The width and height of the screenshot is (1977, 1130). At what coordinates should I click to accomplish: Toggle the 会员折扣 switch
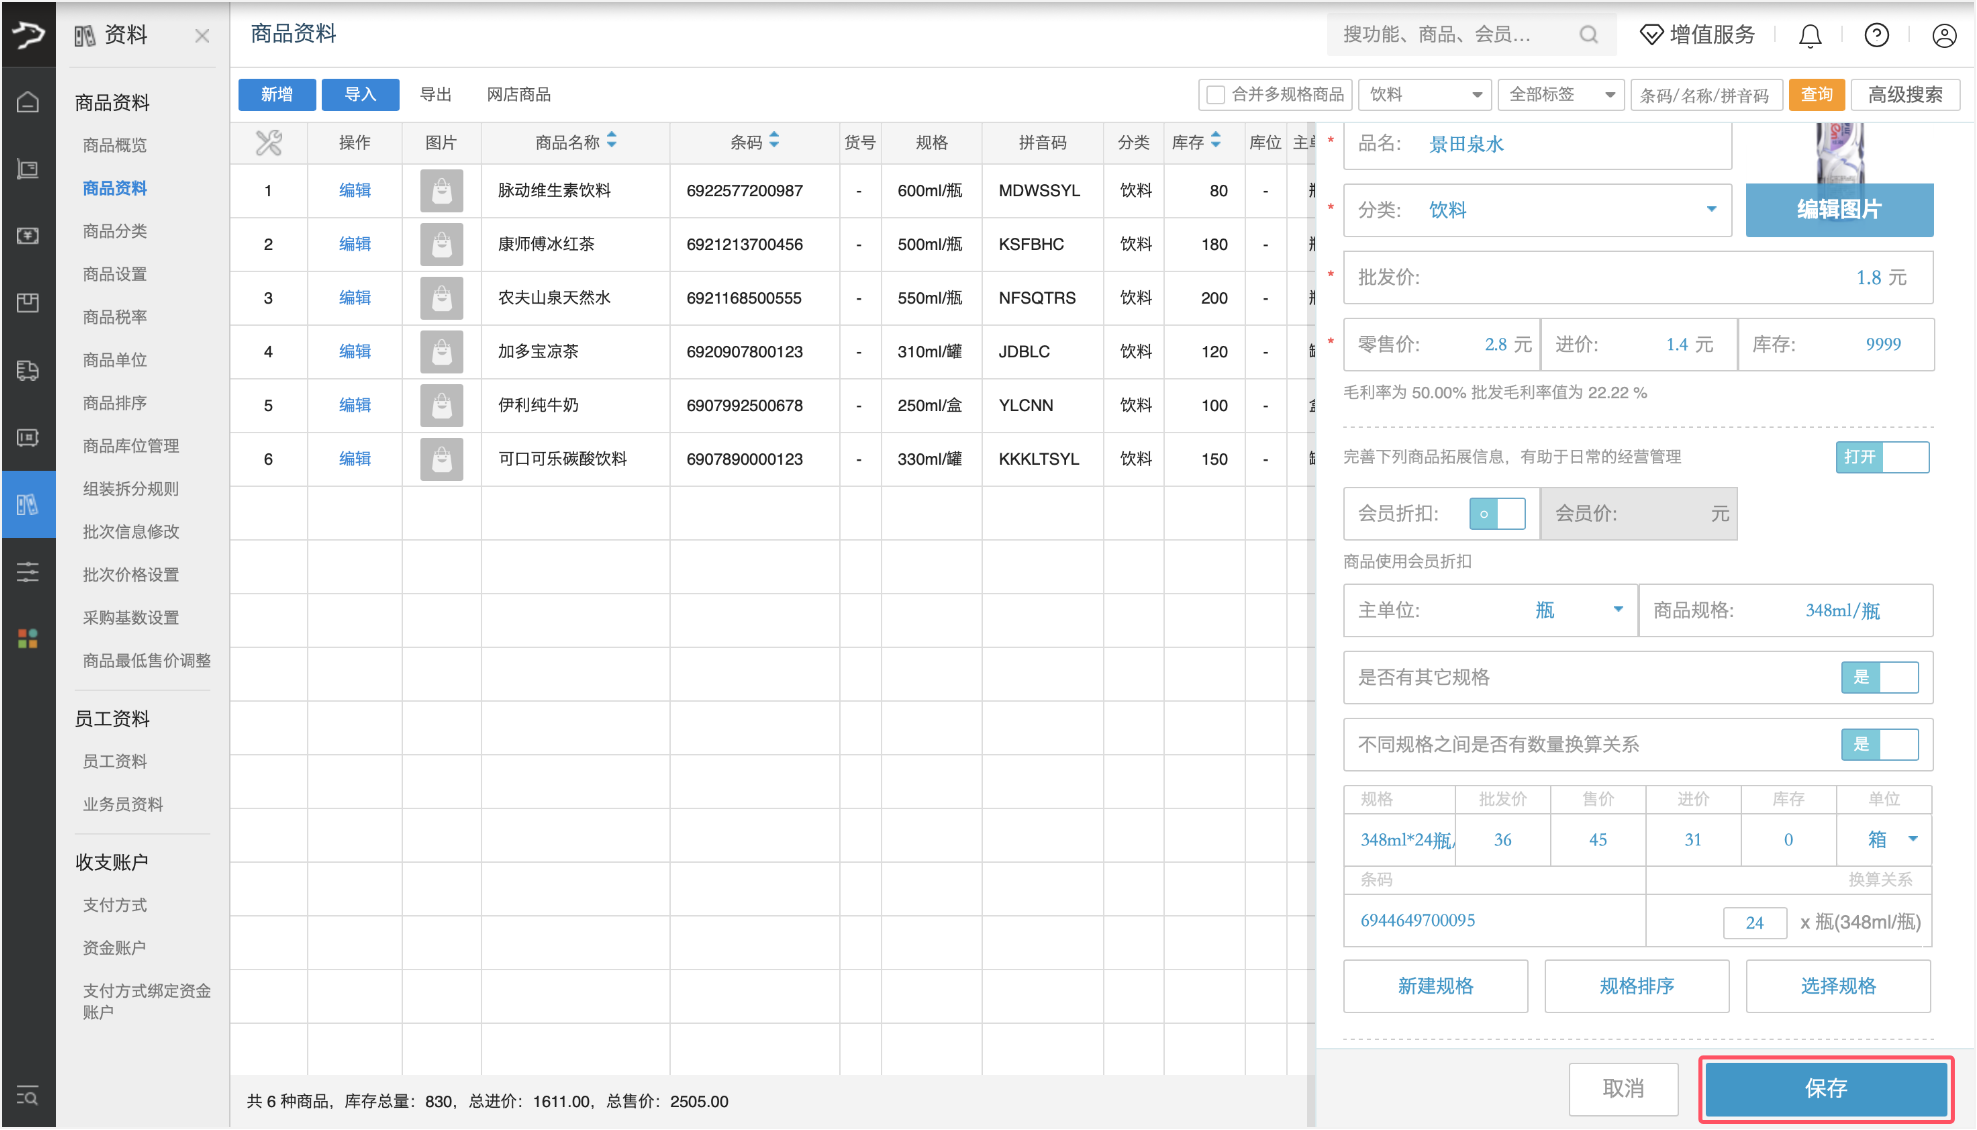[1496, 514]
